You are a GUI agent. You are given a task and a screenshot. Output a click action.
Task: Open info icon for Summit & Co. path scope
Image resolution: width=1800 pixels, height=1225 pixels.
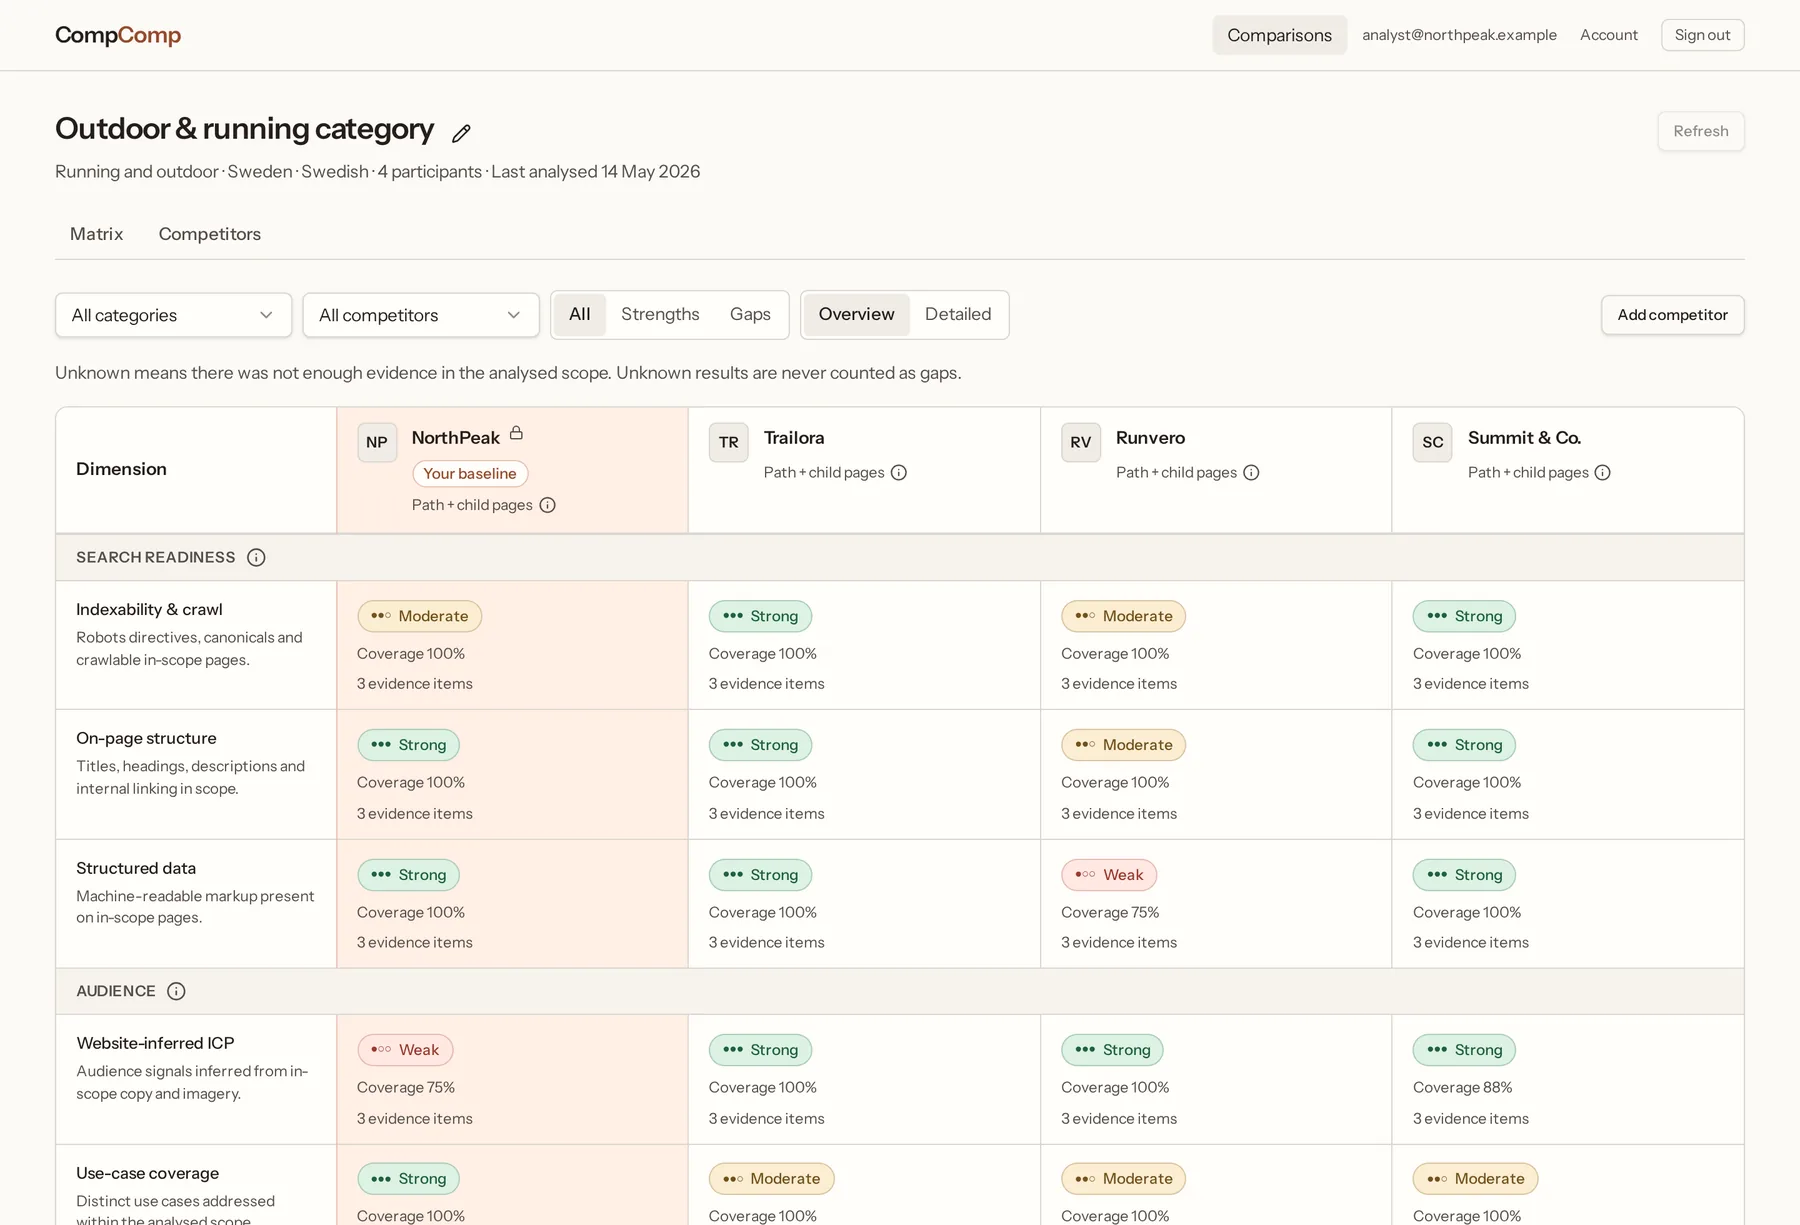1603,472
